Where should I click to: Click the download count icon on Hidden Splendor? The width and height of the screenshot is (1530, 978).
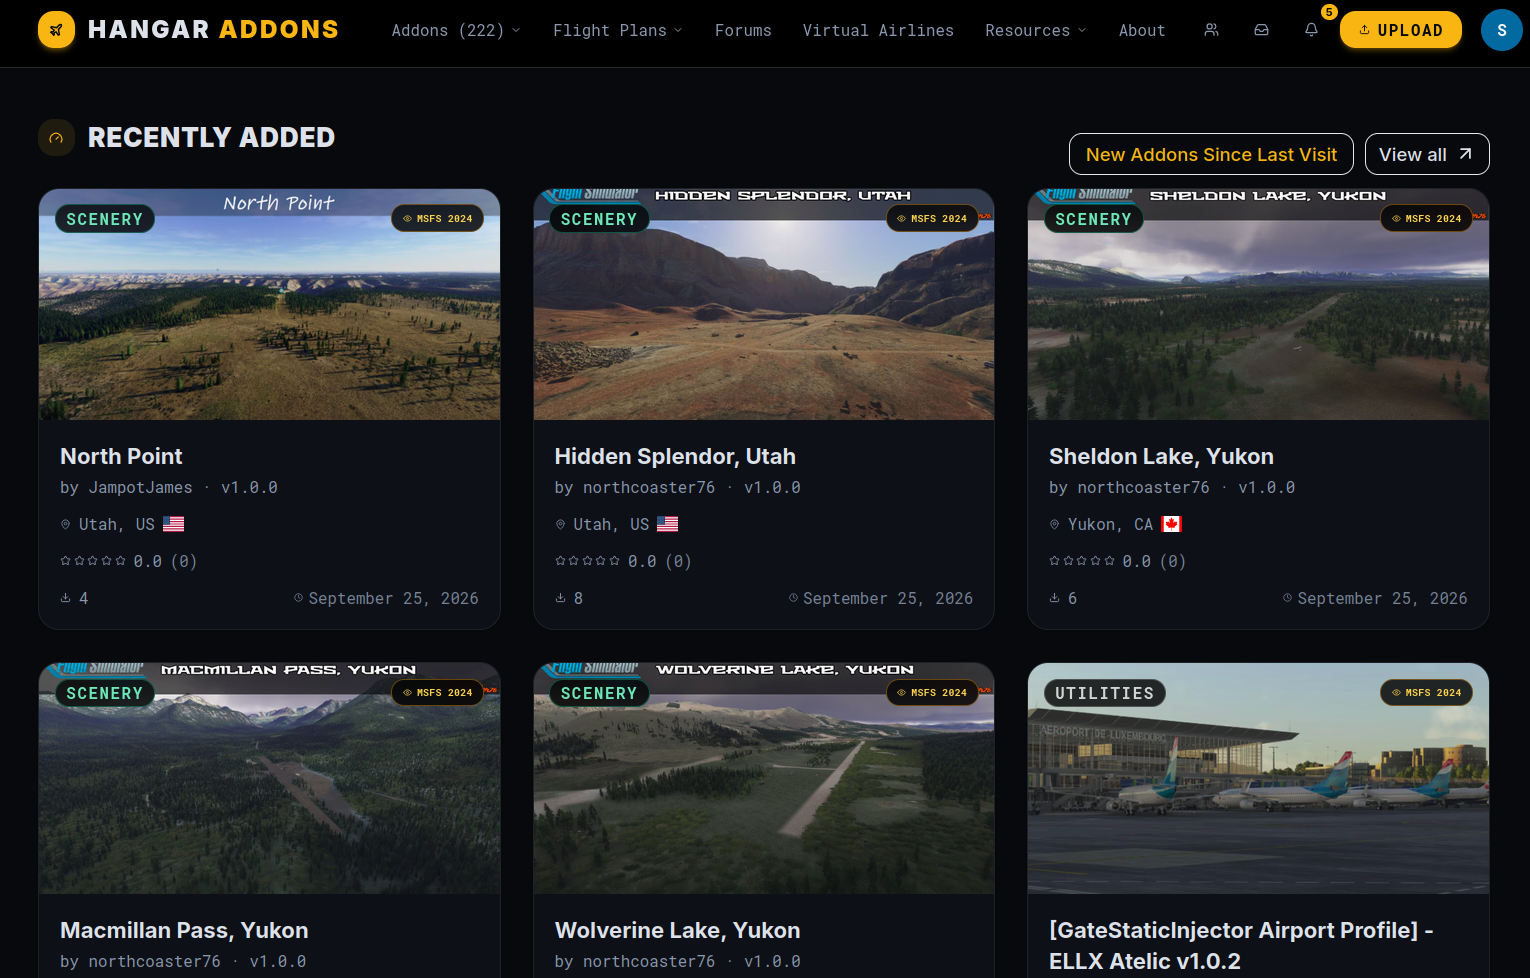(x=561, y=598)
